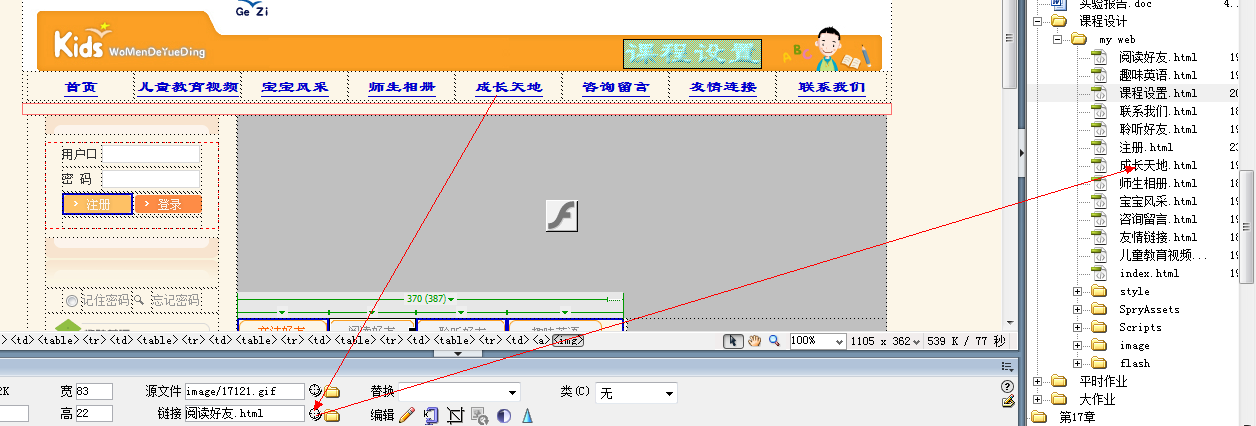Select 注册.html in Files panel
Screen dimensions: 1256x426
(1146, 147)
